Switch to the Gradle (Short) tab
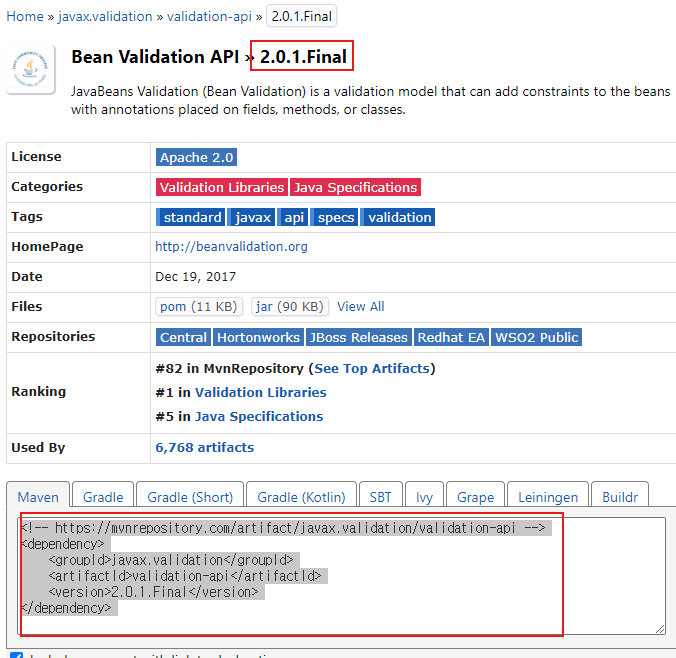The image size is (676, 658). [190, 497]
